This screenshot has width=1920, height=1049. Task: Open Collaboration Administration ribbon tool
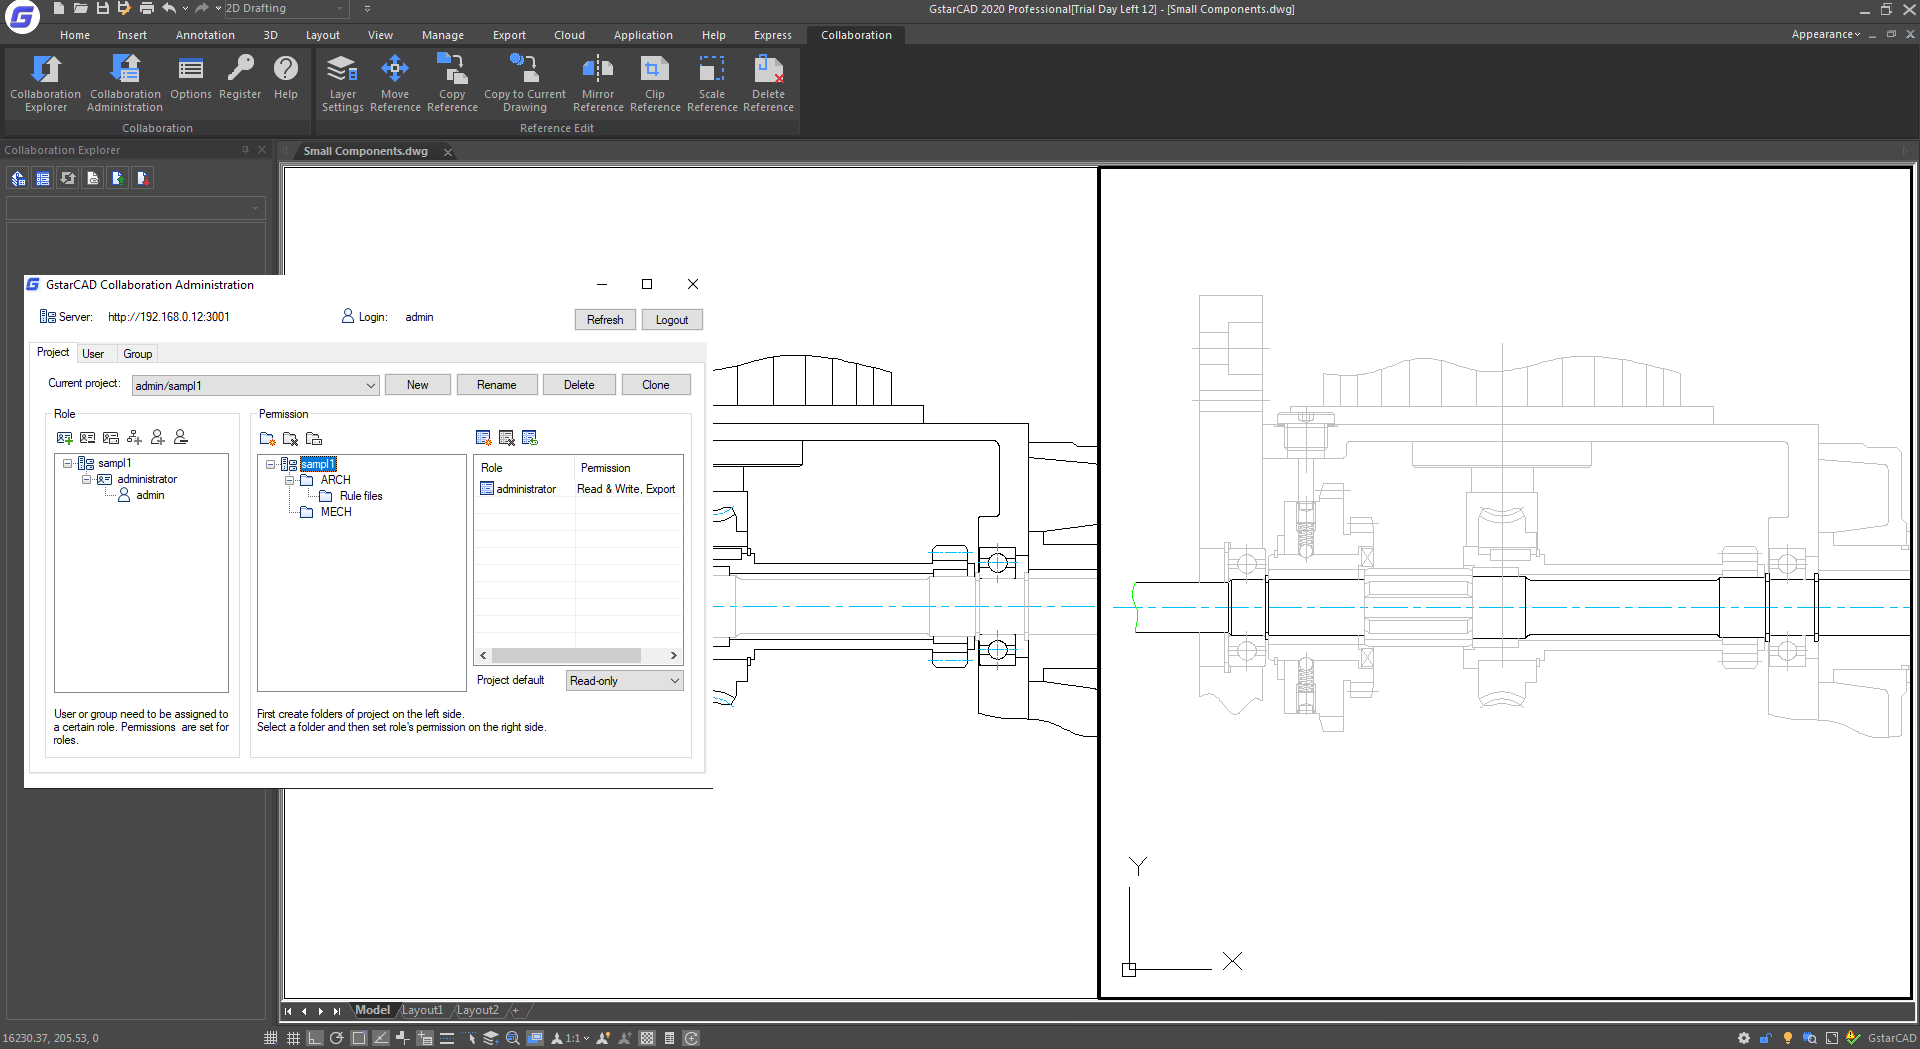coord(125,83)
